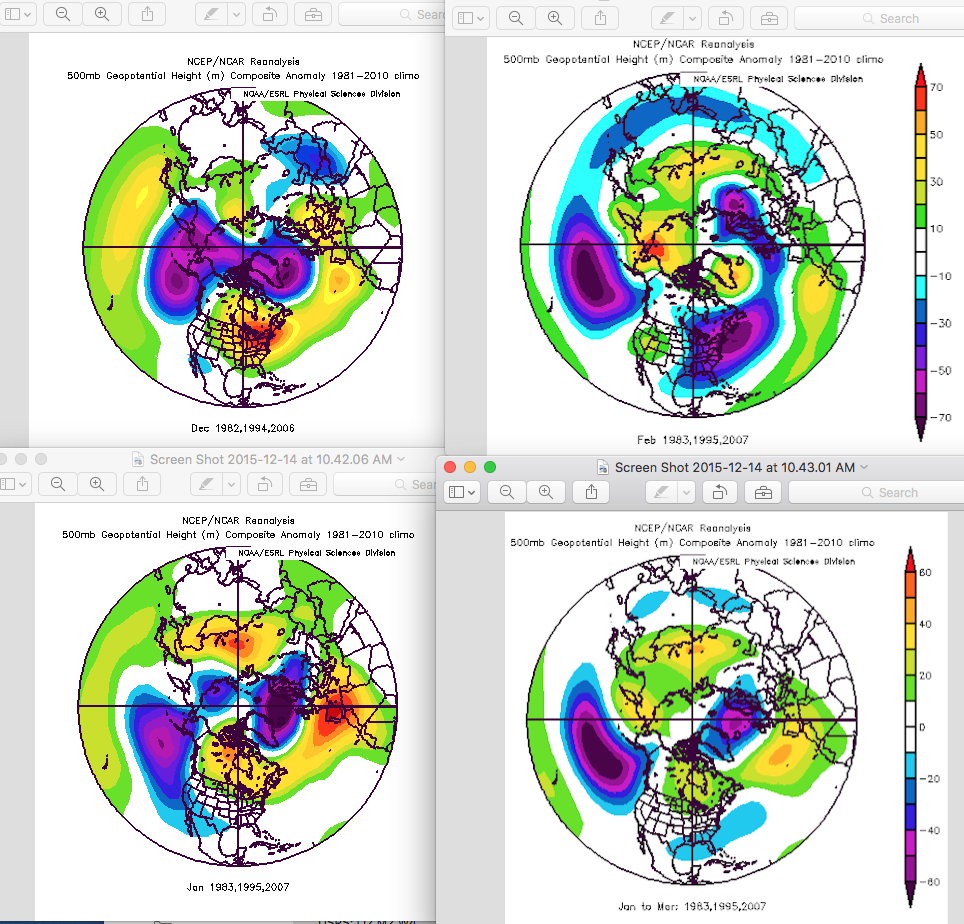
Task: Zoom in on the Dec 1982 map window
Action: pos(101,14)
